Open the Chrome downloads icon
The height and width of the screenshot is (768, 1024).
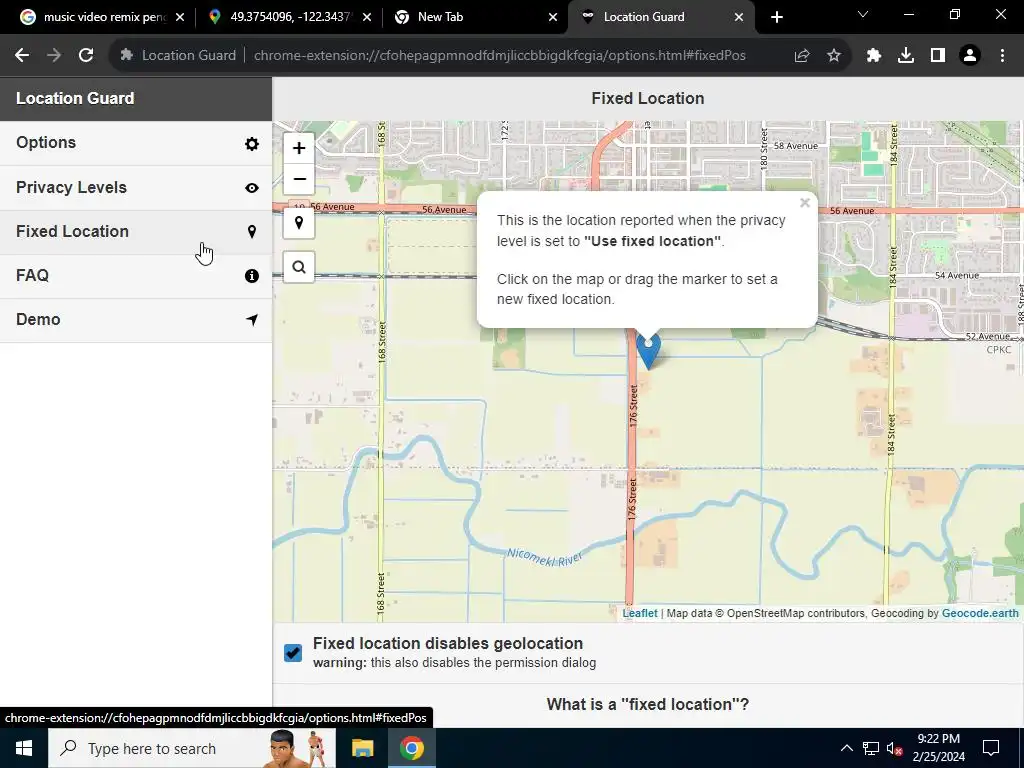[906, 56]
